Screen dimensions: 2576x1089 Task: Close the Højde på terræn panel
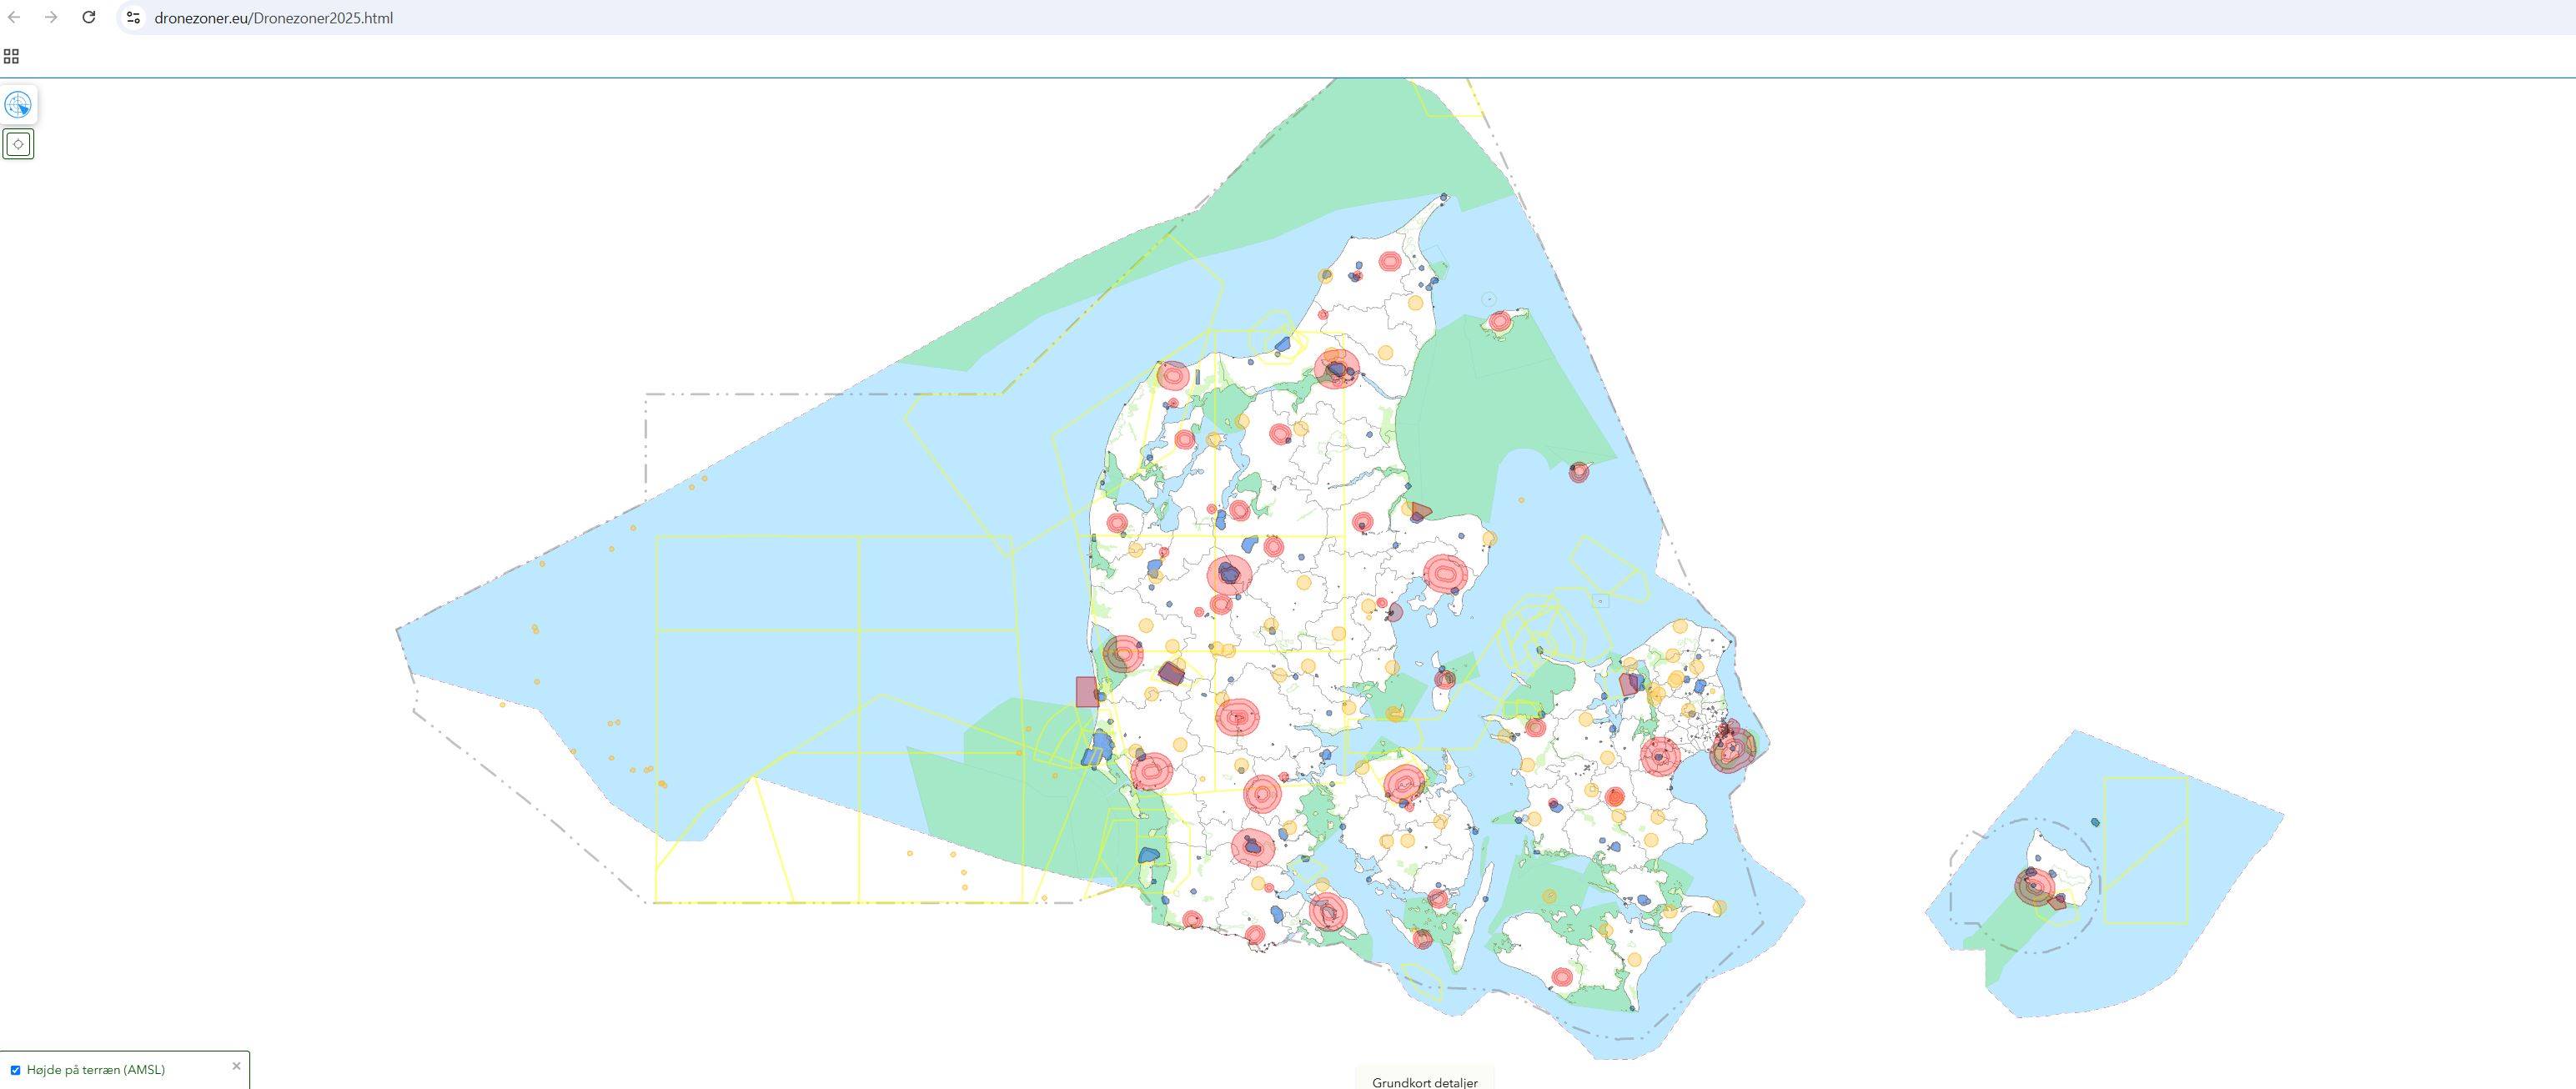(x=236, y=1066)
